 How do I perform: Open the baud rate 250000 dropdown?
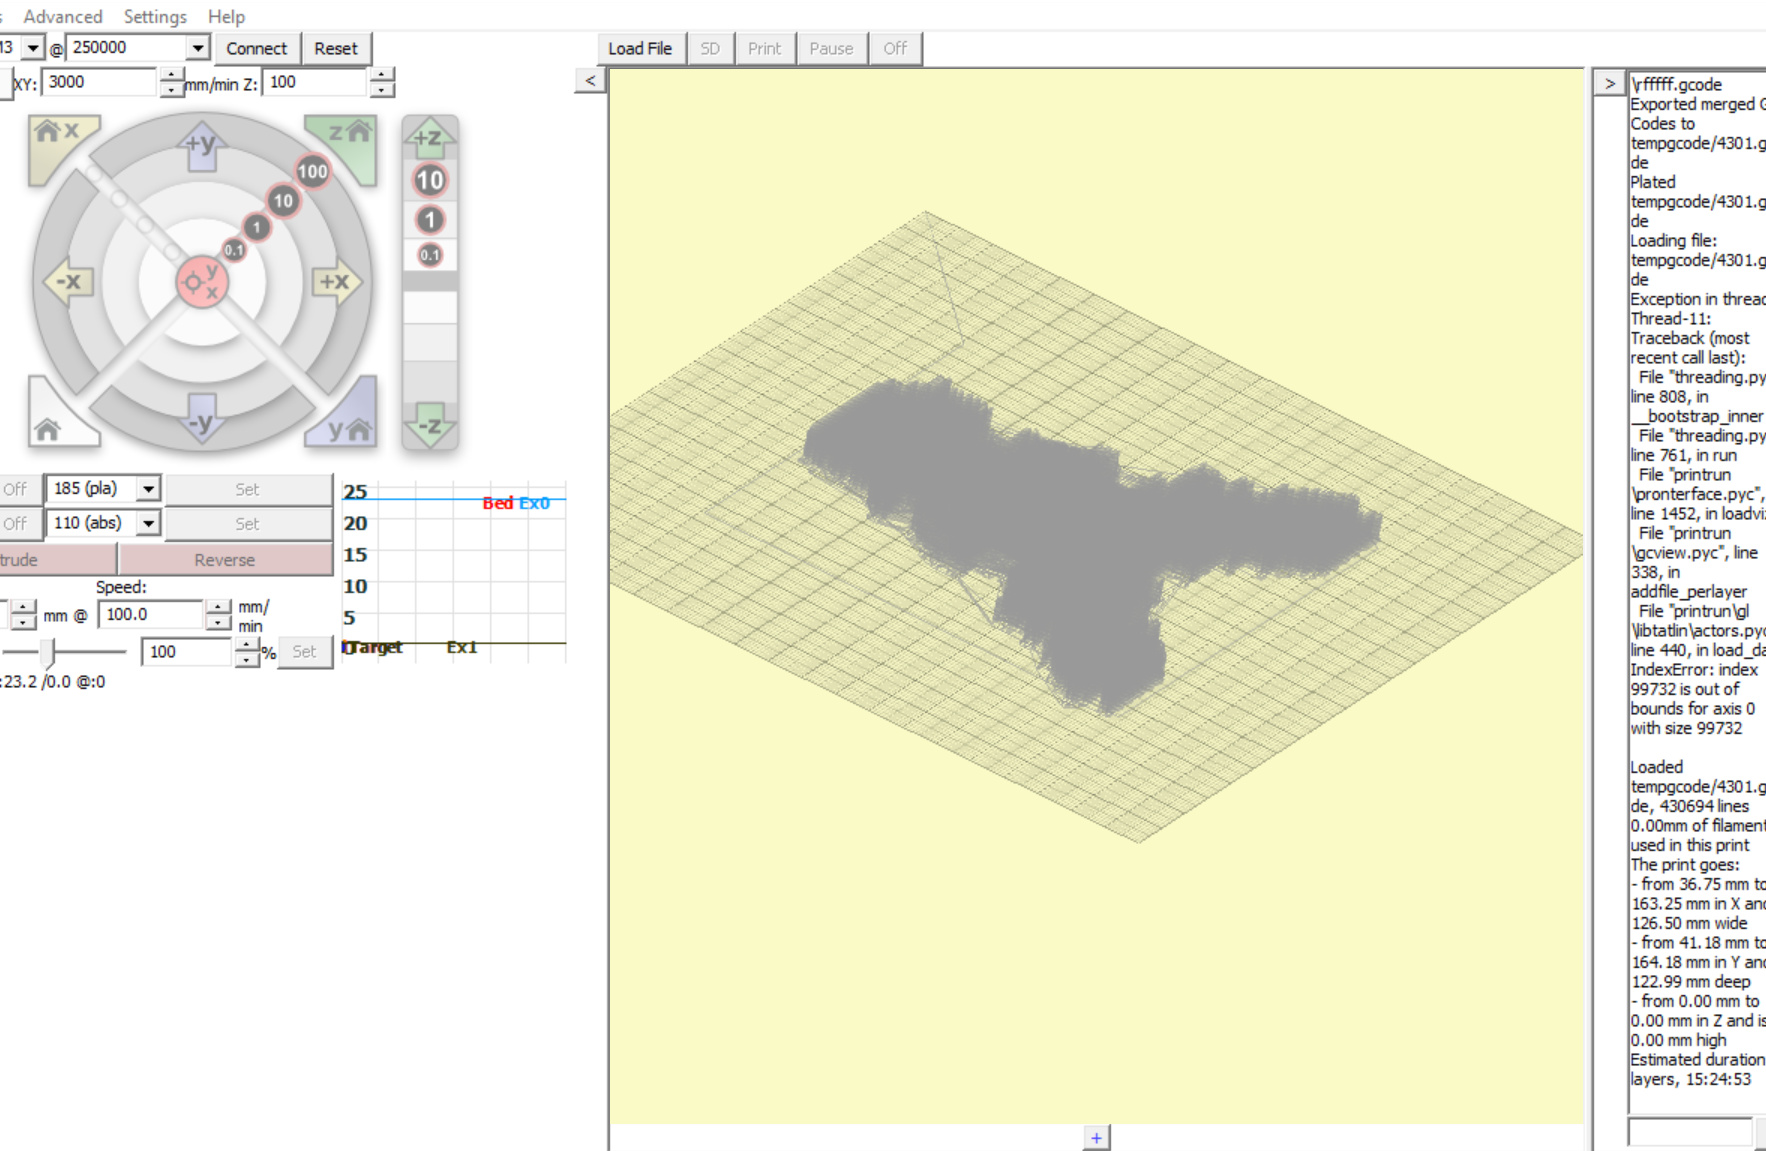click(197, 48)
